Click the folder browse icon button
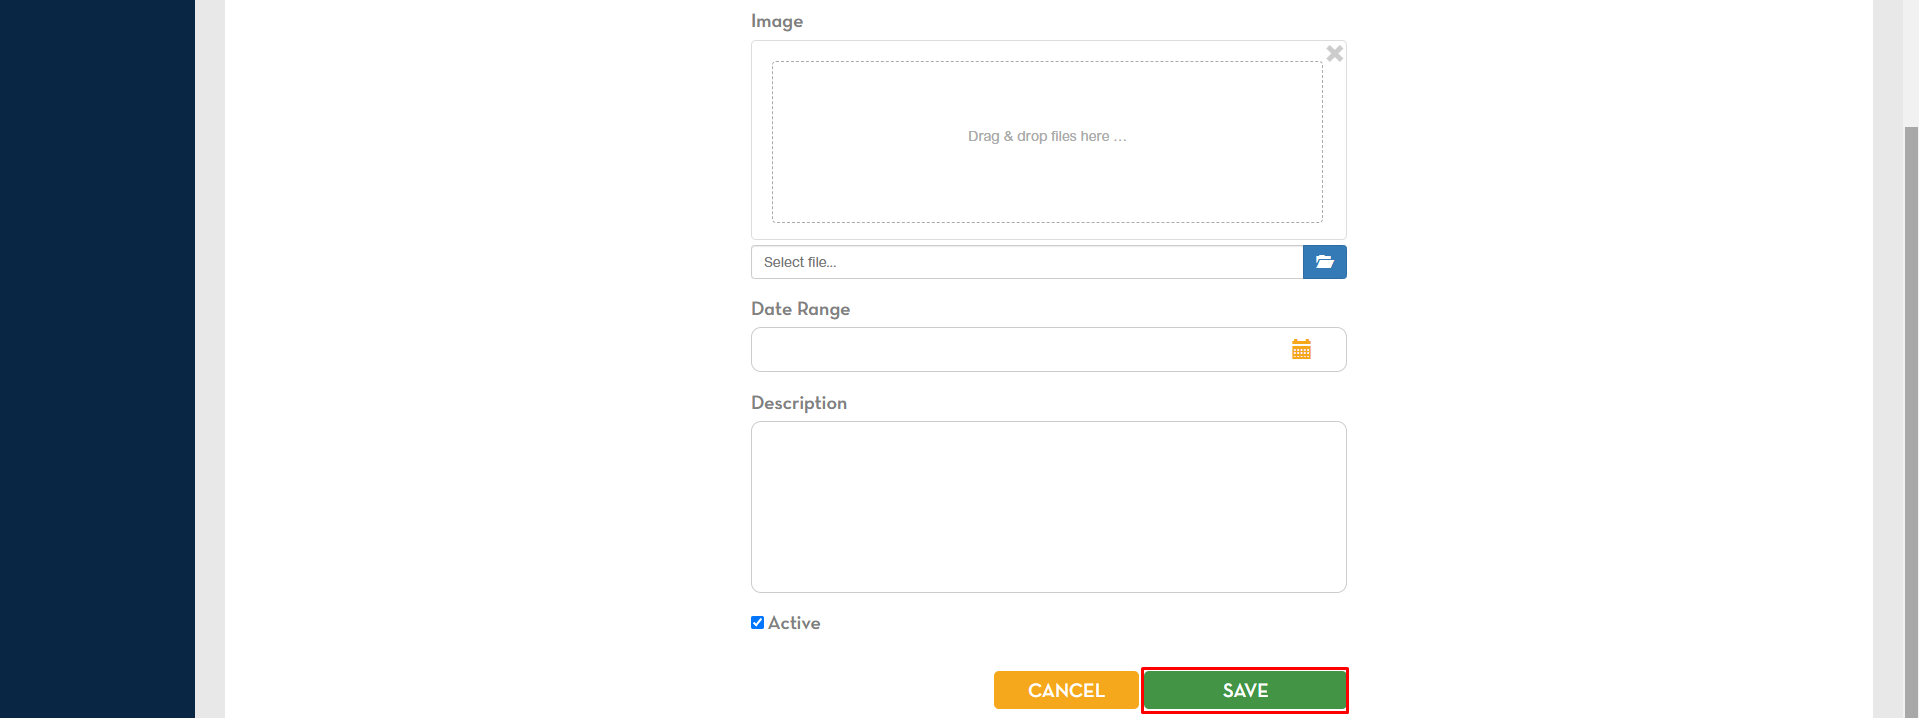Image resolution: width=1919 pixels, height=718 pixels. click(x=1324, y=262)
